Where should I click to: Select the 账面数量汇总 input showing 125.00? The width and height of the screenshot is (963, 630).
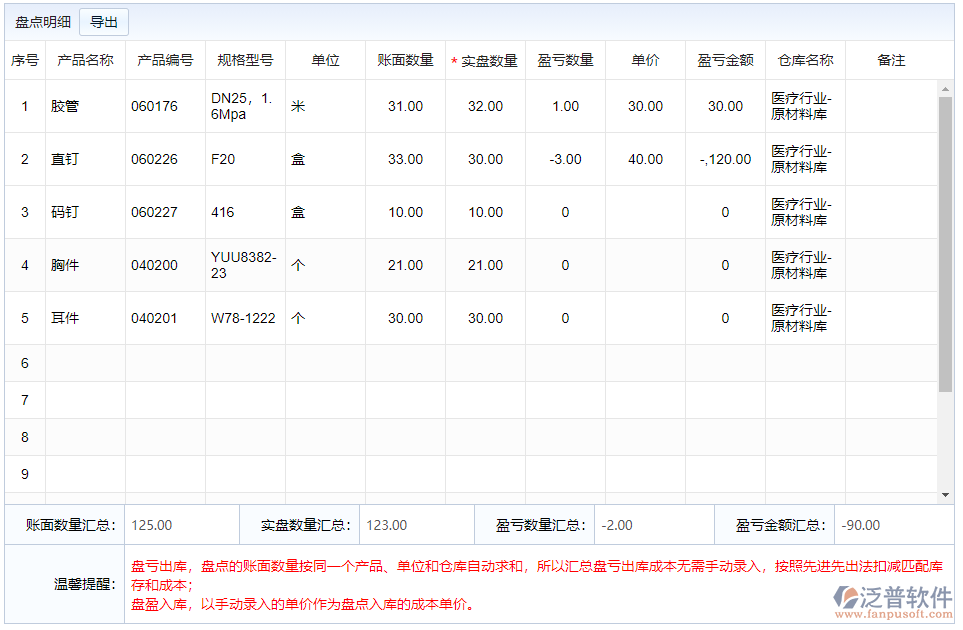click(180, 524)
